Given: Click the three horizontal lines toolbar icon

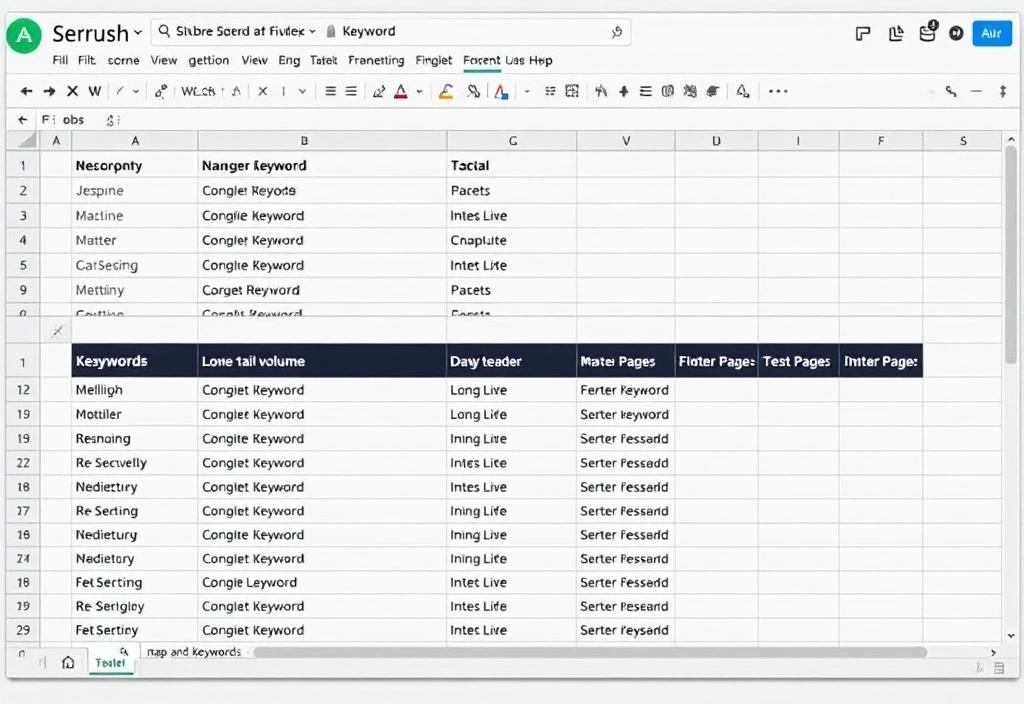Looking at the screenshot, I should point(646,91).
